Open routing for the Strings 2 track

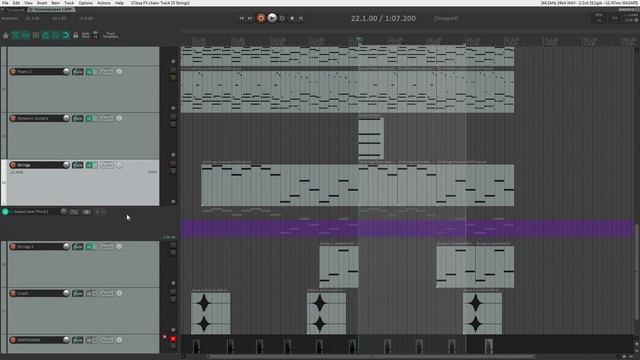click(78, 247)
